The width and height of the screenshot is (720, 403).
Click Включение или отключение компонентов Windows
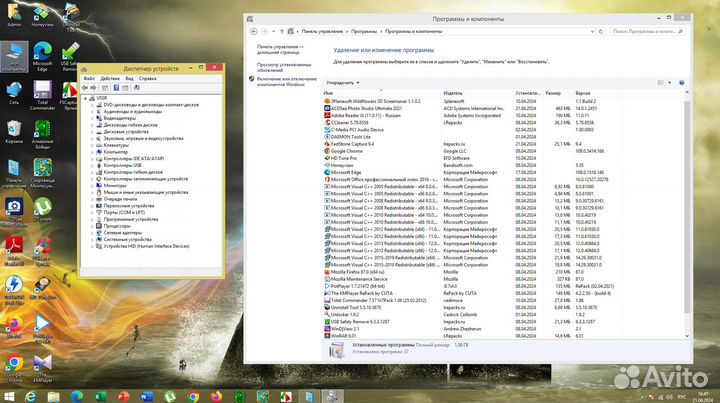[x=288, y=82]
